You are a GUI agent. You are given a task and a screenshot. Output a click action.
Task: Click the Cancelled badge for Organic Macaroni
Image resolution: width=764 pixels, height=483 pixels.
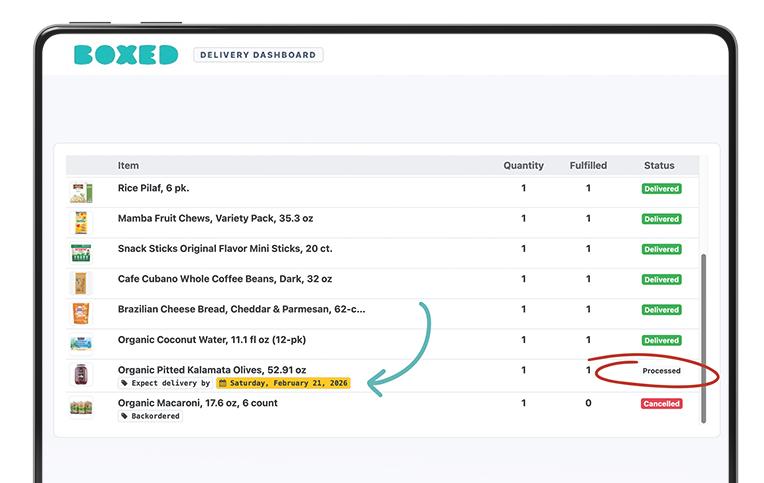pyautogui.click(x=661, y=404)
